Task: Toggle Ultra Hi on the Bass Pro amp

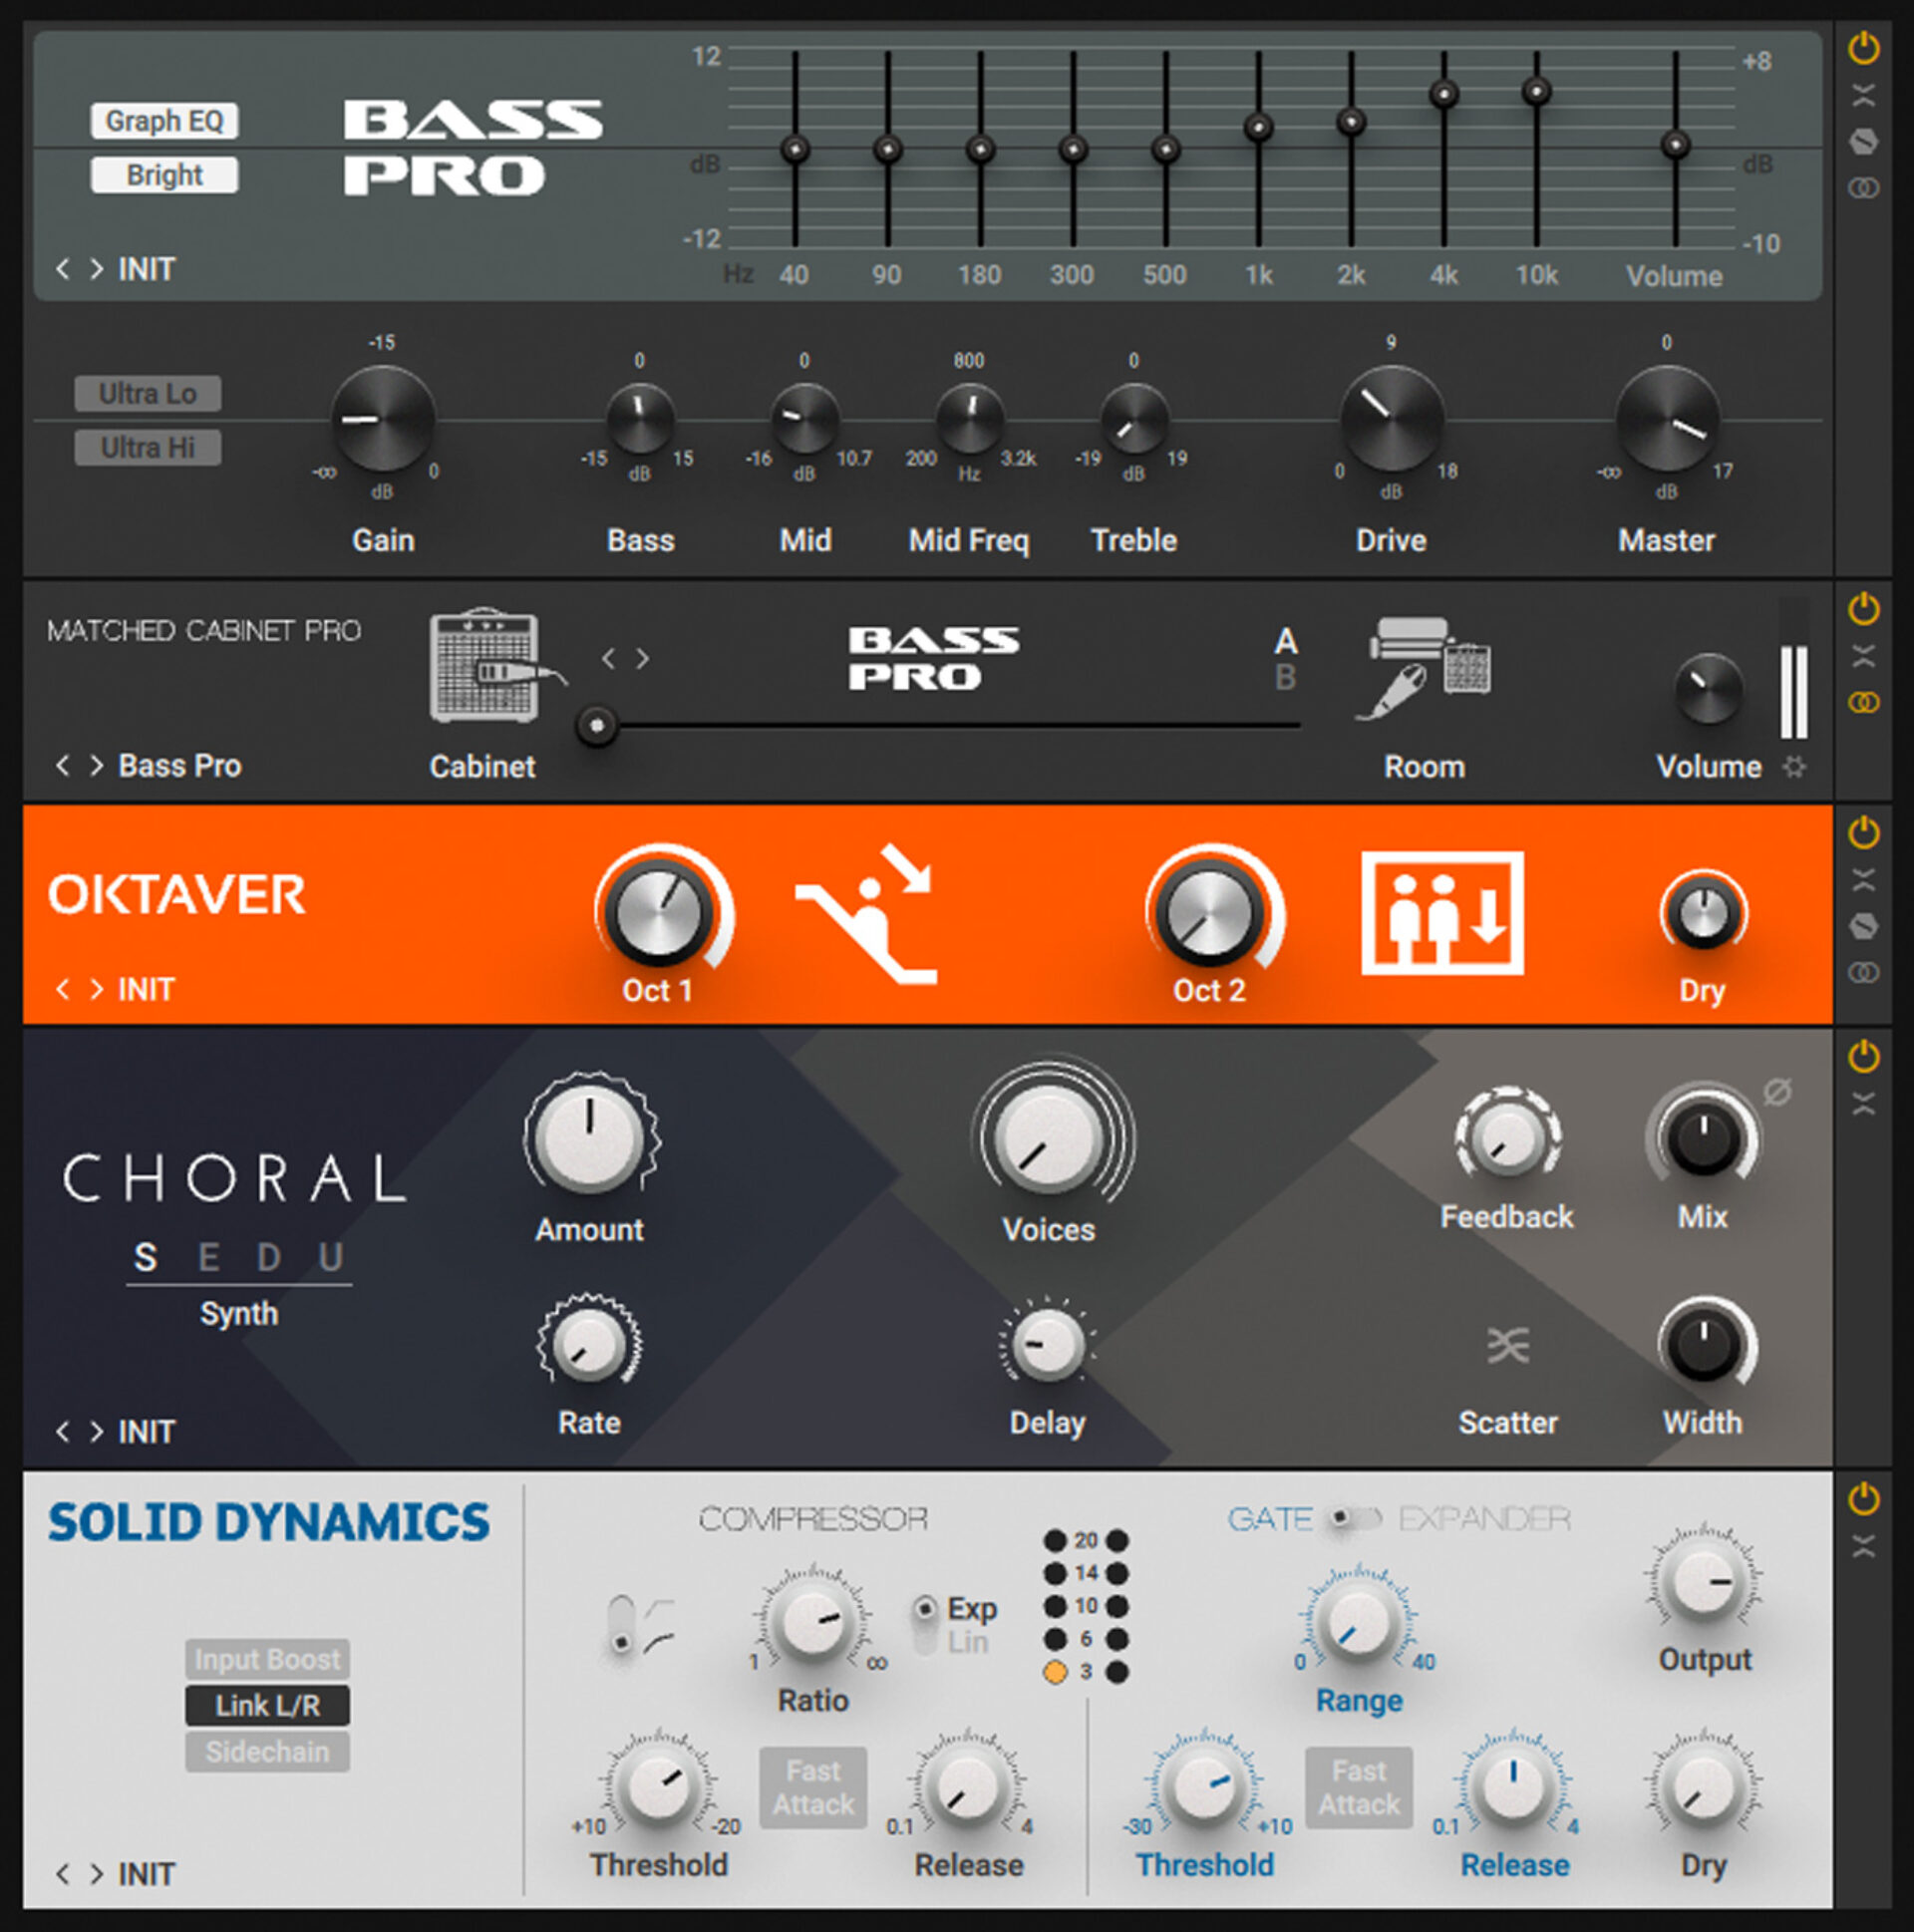Action: pyautogui.click(x=147, y=447)
